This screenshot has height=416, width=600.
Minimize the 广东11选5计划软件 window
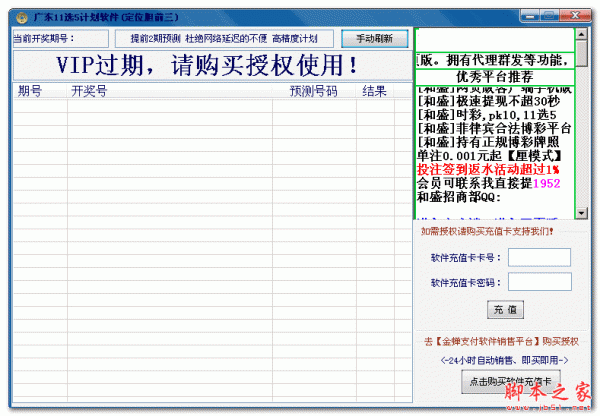tap(530, 16)
